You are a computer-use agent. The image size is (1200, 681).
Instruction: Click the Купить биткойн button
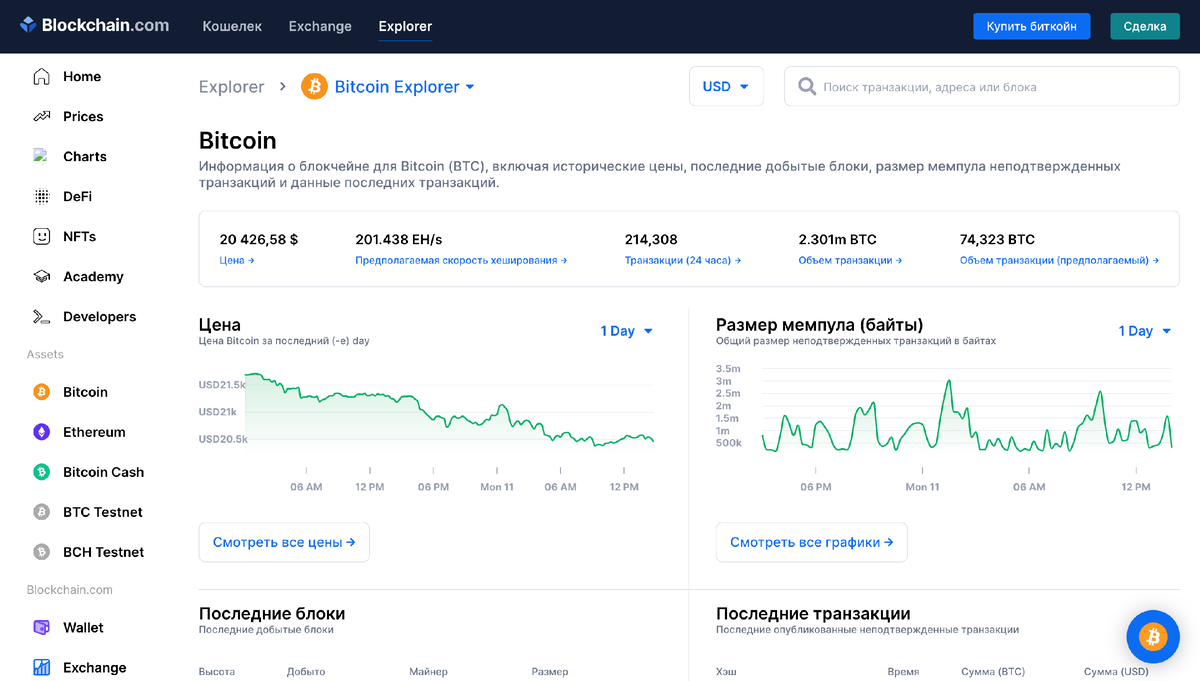click(x=1031, y=26)
